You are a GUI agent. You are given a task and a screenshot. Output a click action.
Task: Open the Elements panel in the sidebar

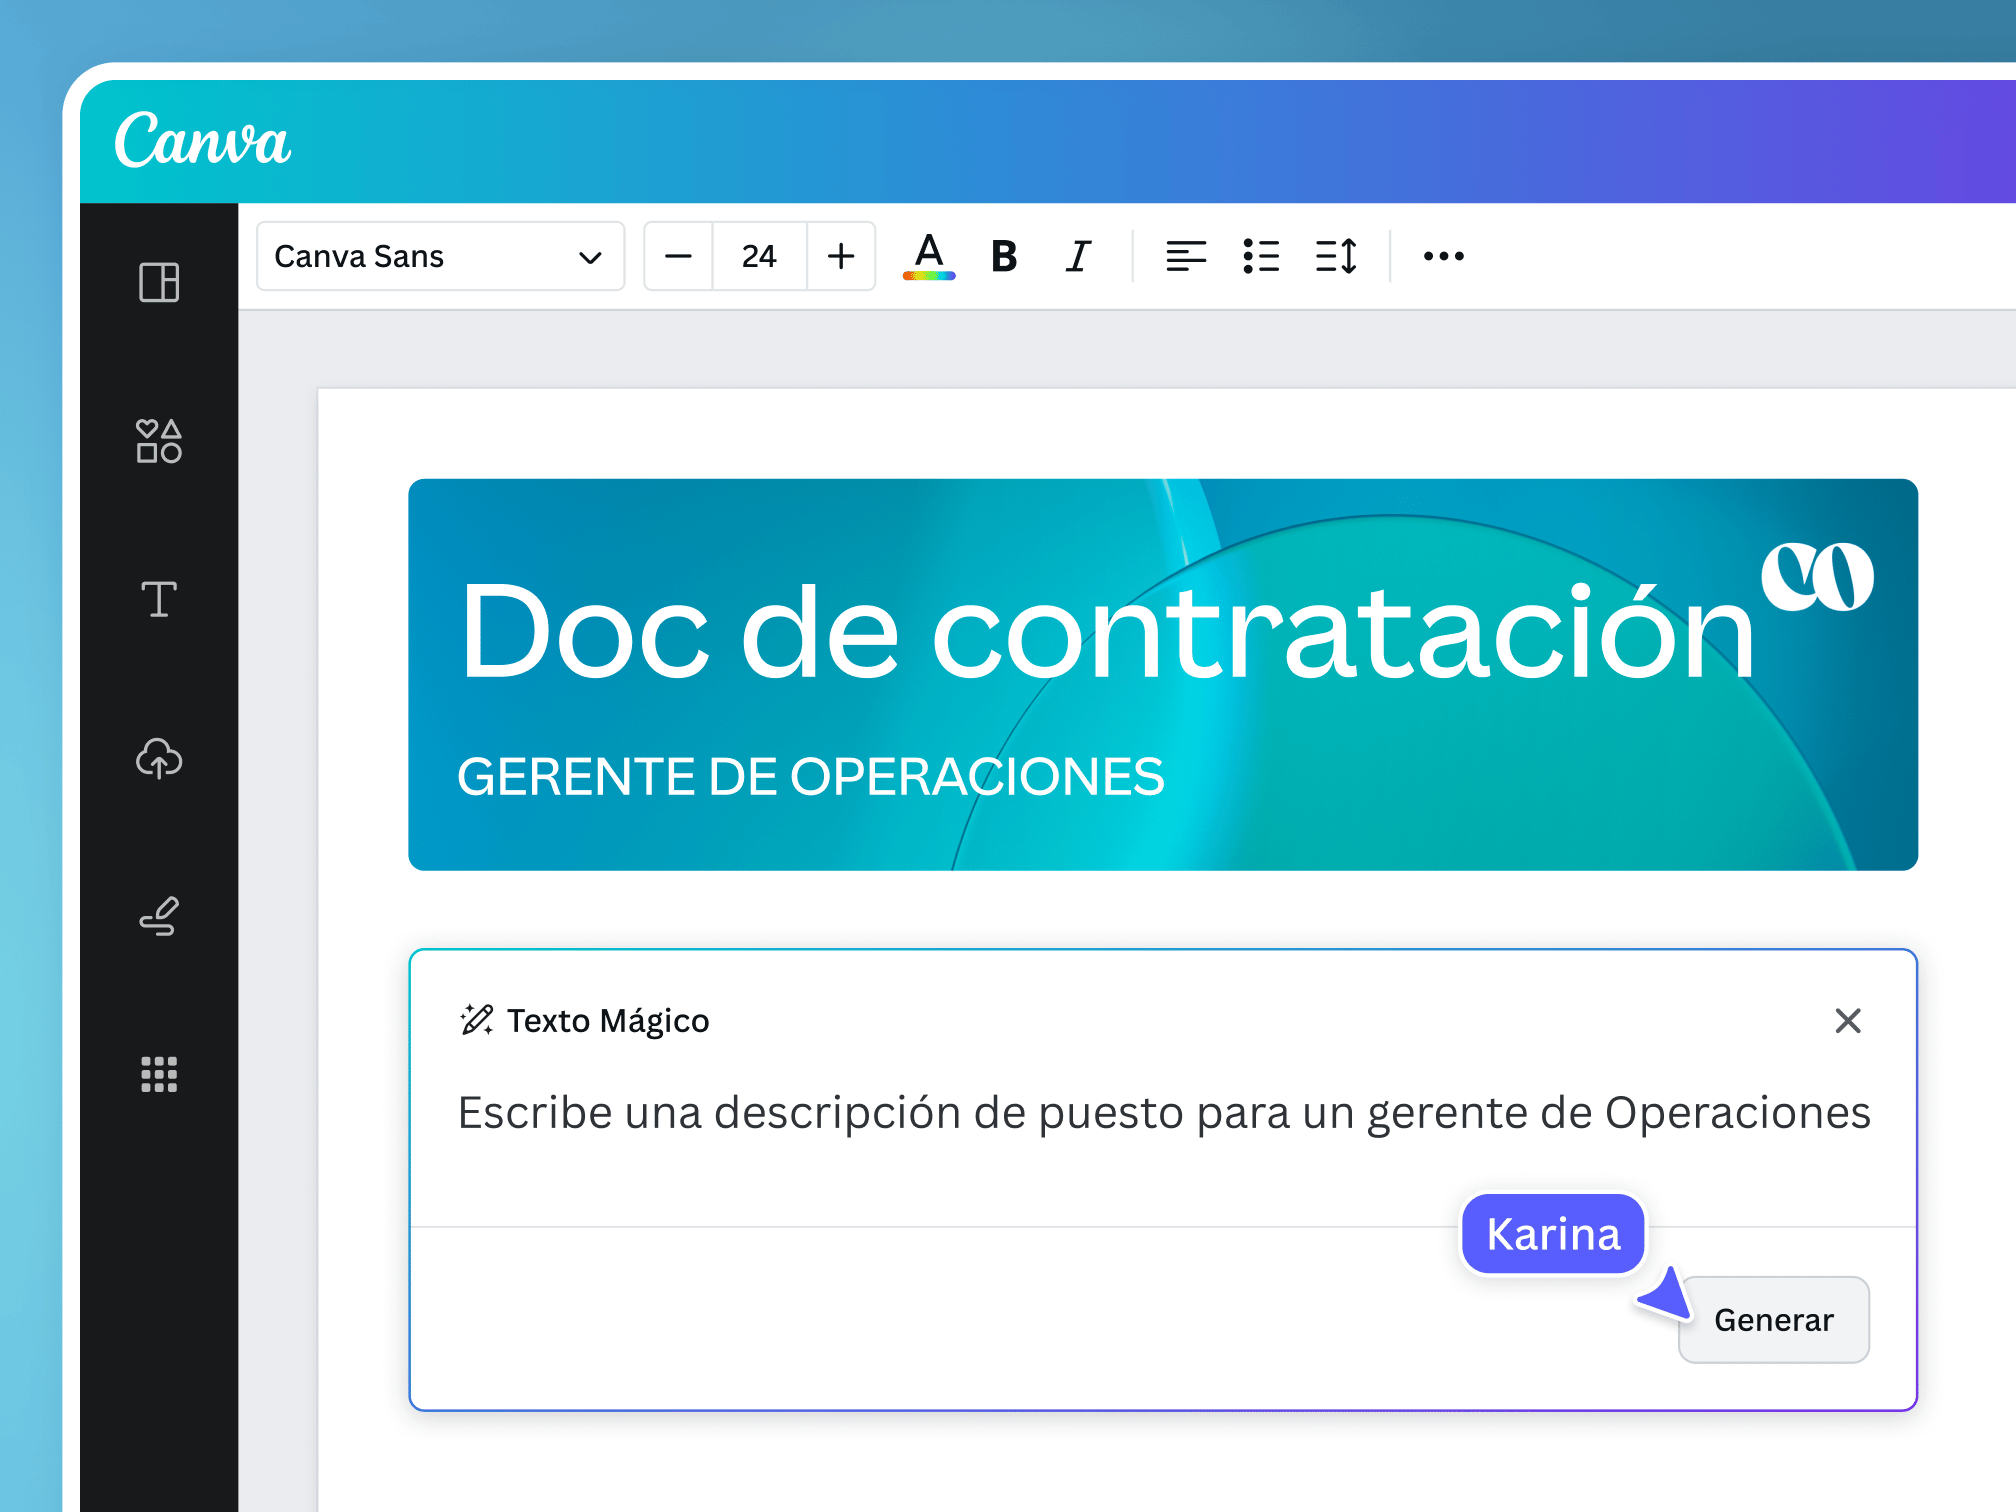point(158,440)
